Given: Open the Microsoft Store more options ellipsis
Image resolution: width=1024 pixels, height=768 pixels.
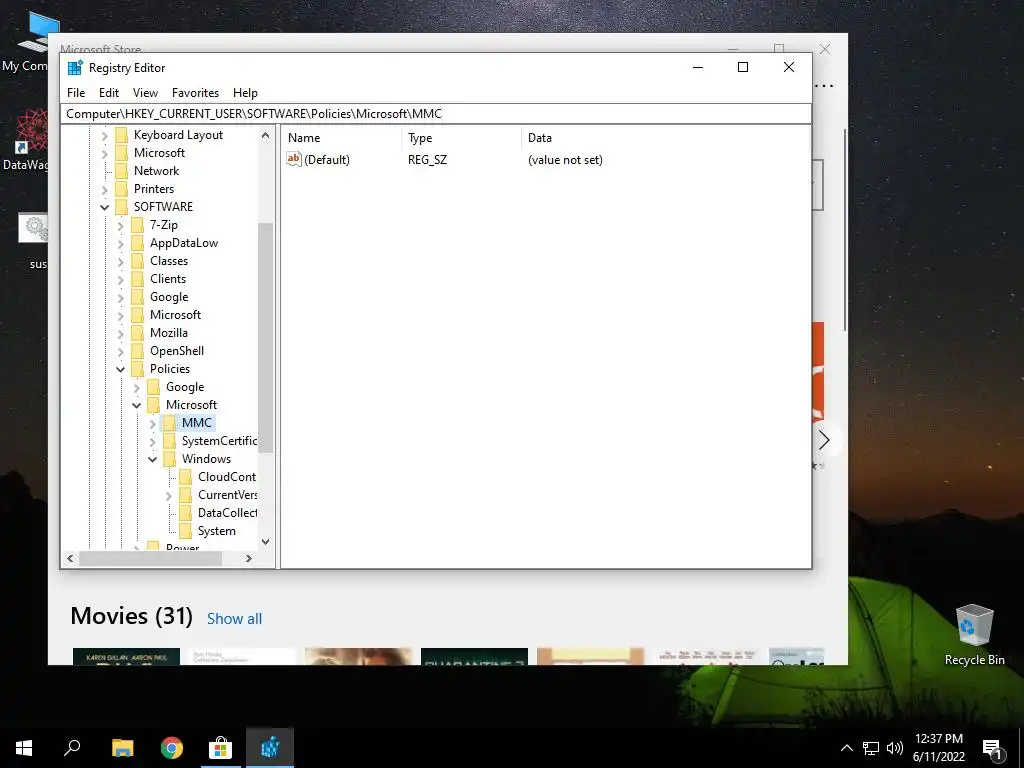Looking at the screenshot, I should point(824,86).
